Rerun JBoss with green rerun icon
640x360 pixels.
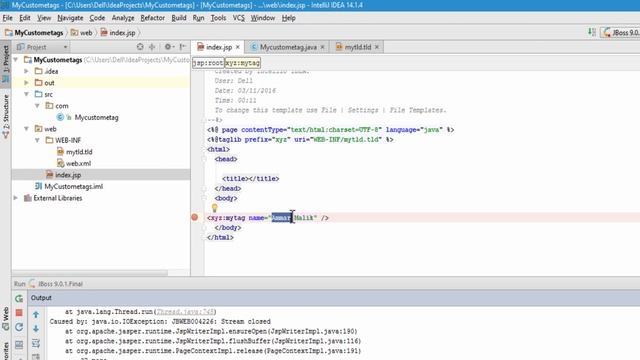coord(19,298)
